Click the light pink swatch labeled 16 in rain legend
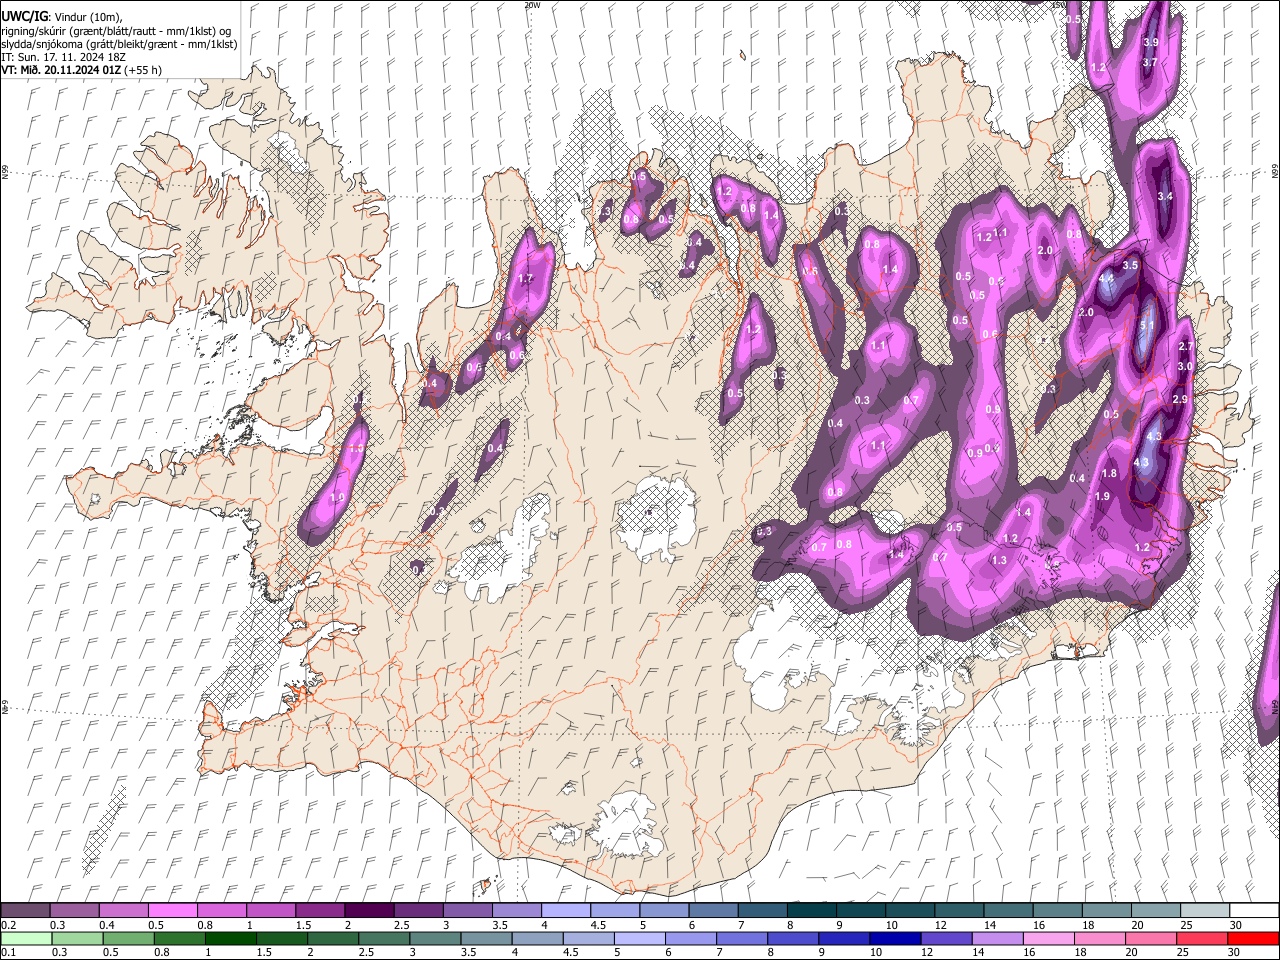The image size is (1280, 960). 1048,939
